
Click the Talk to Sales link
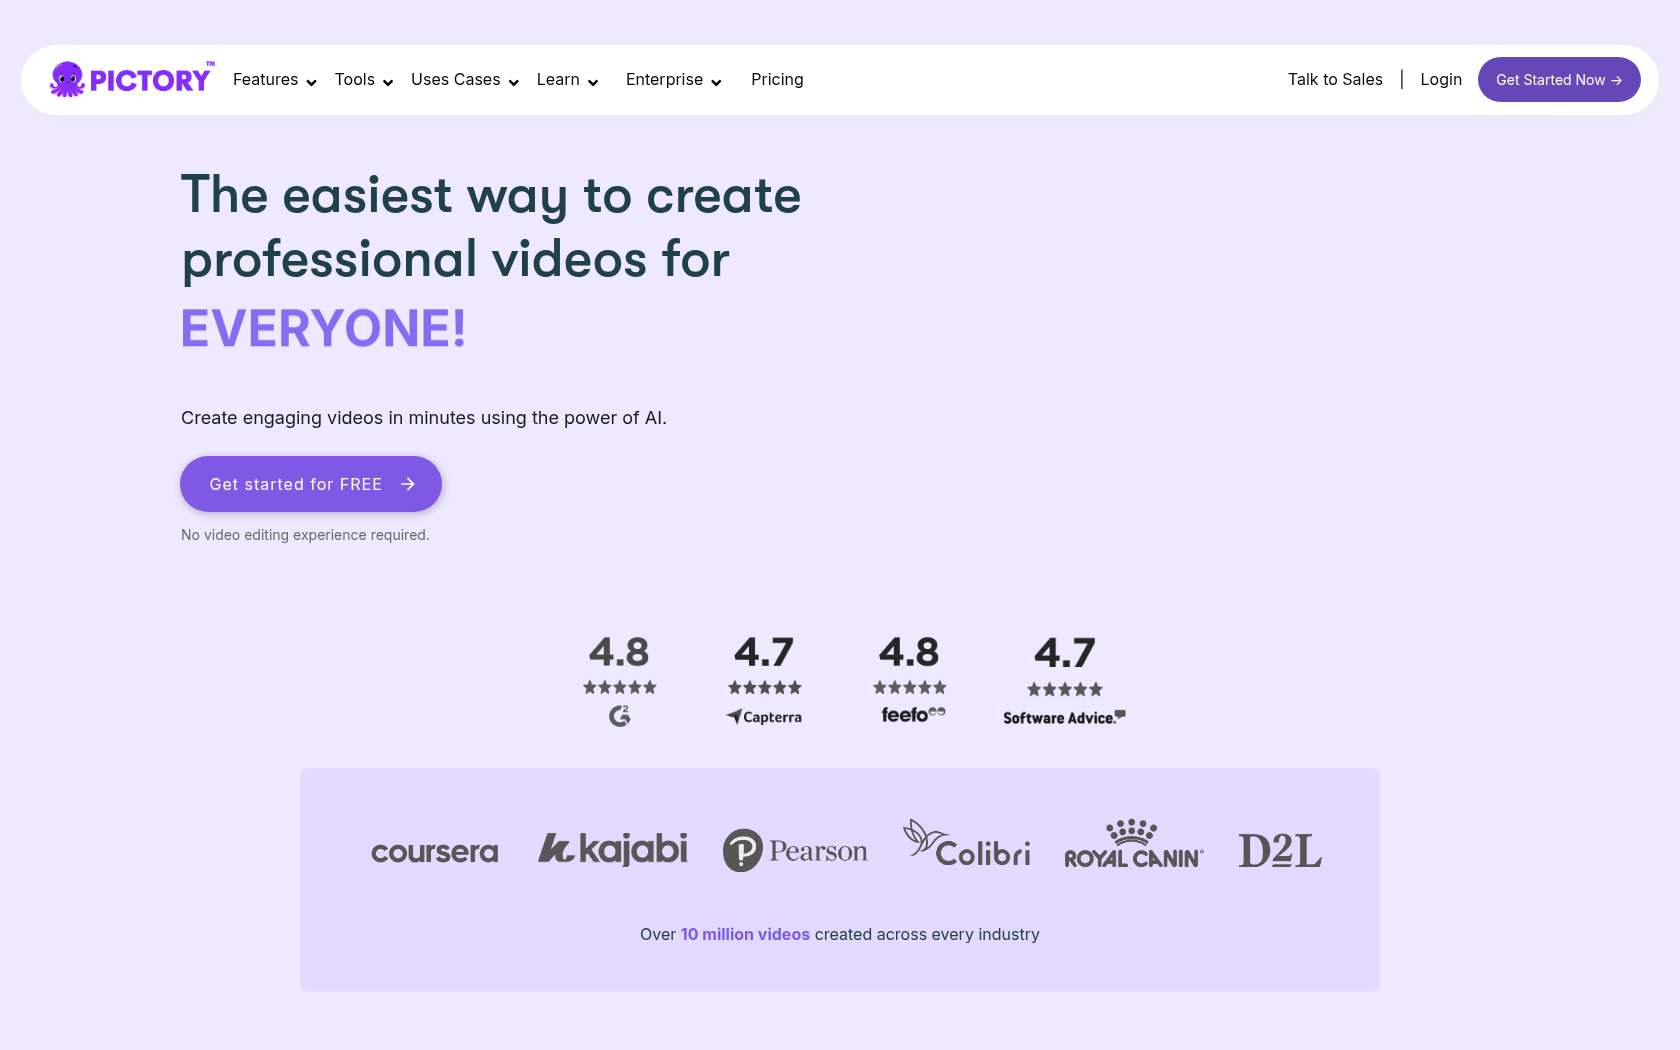coord(1335,79)
